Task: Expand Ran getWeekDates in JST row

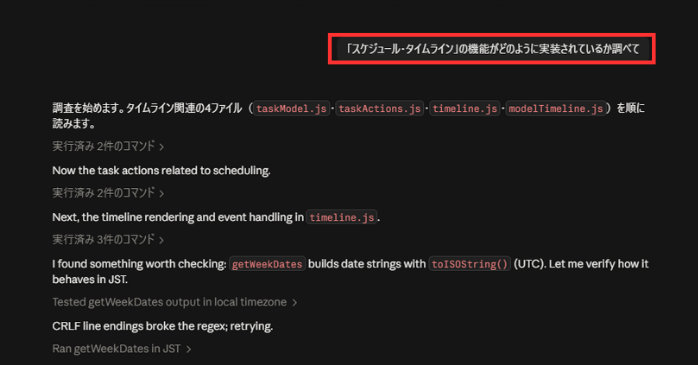Action: tap(122, 349)
